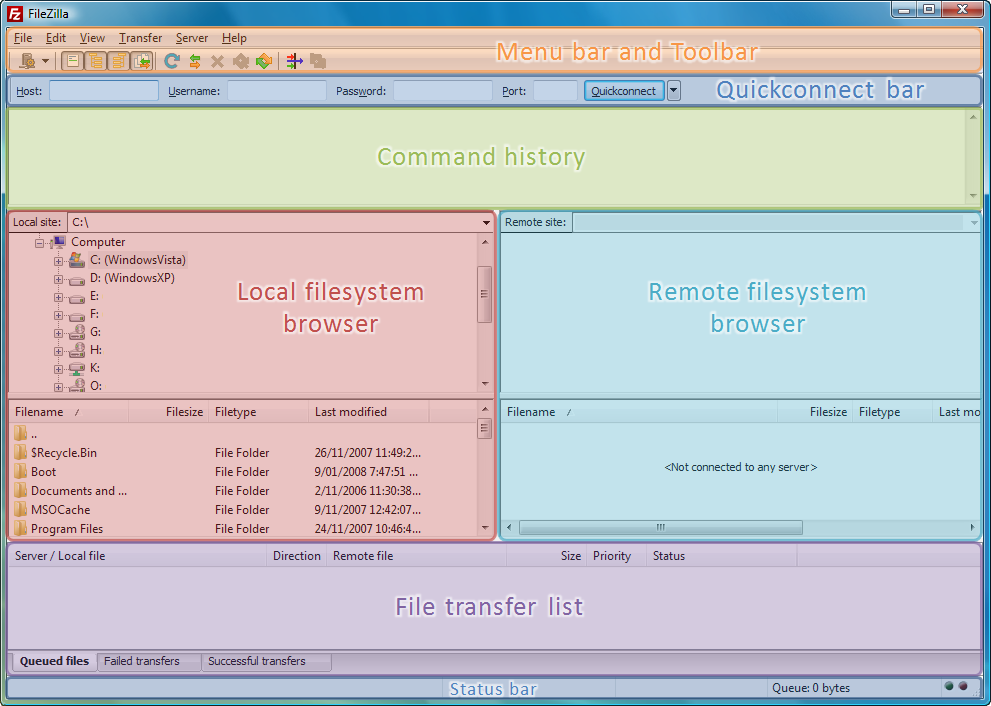This screenshot has width=991, height=706.
Task: Click the Disconnect from server icon
Action: coord(240,61)
